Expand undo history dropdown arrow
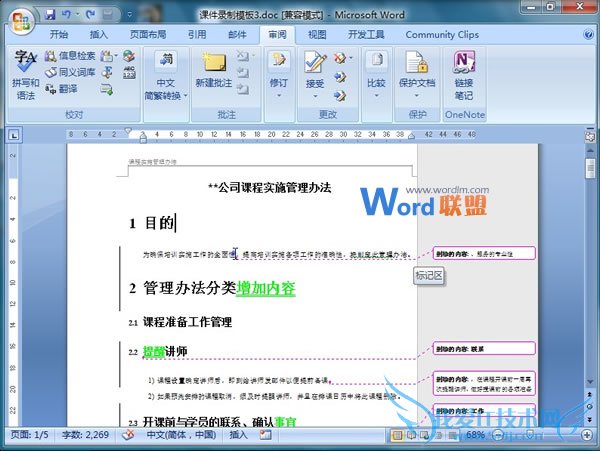 click(x=77, y=15)
